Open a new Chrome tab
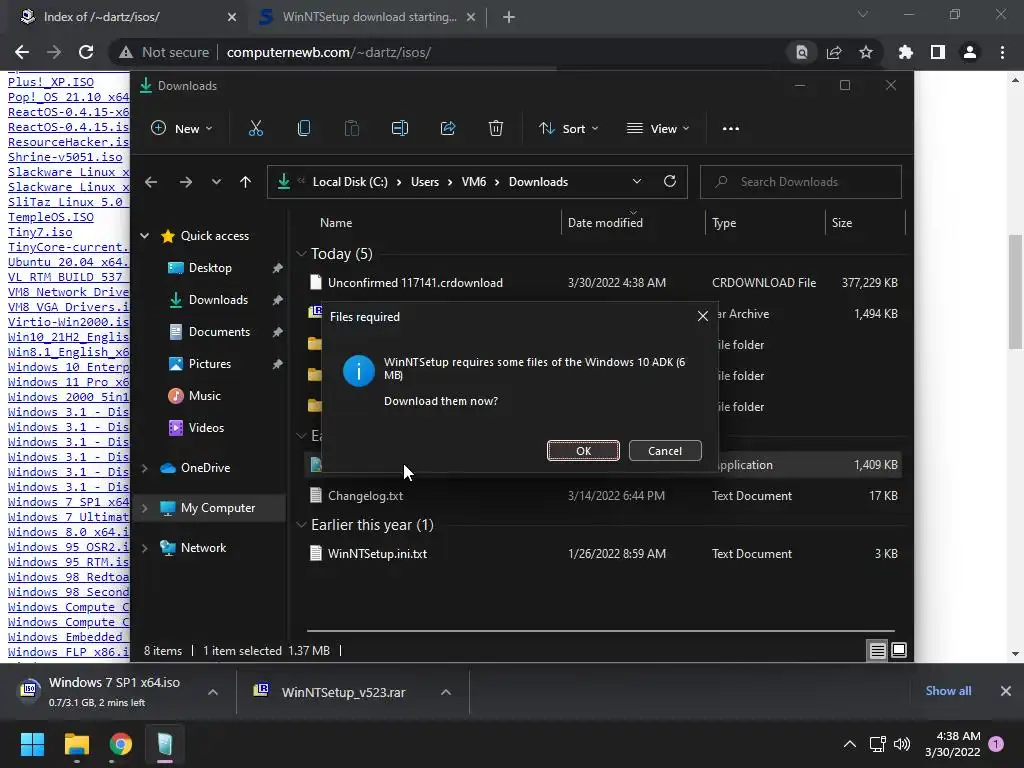 [509, 17]
